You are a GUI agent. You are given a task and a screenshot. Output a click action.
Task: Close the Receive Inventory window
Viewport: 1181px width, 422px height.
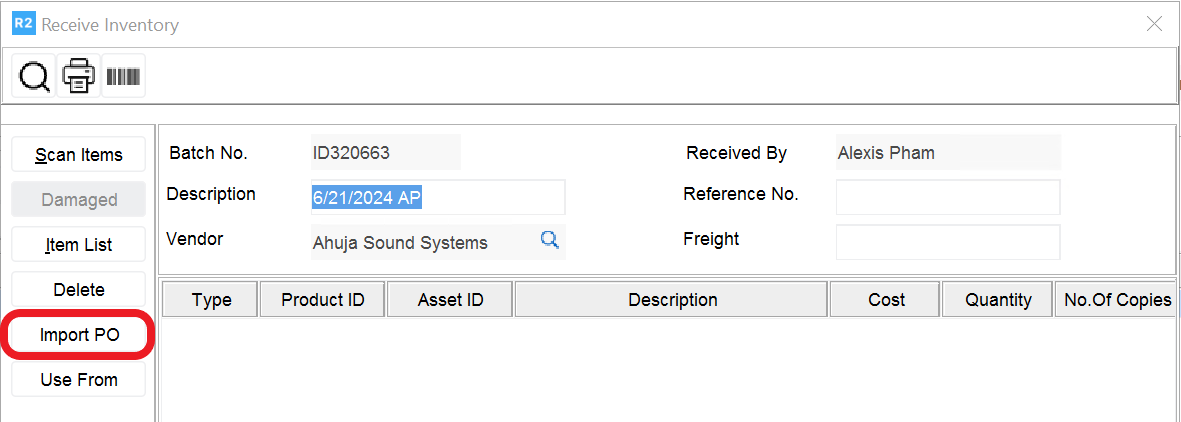(1154, 24)
